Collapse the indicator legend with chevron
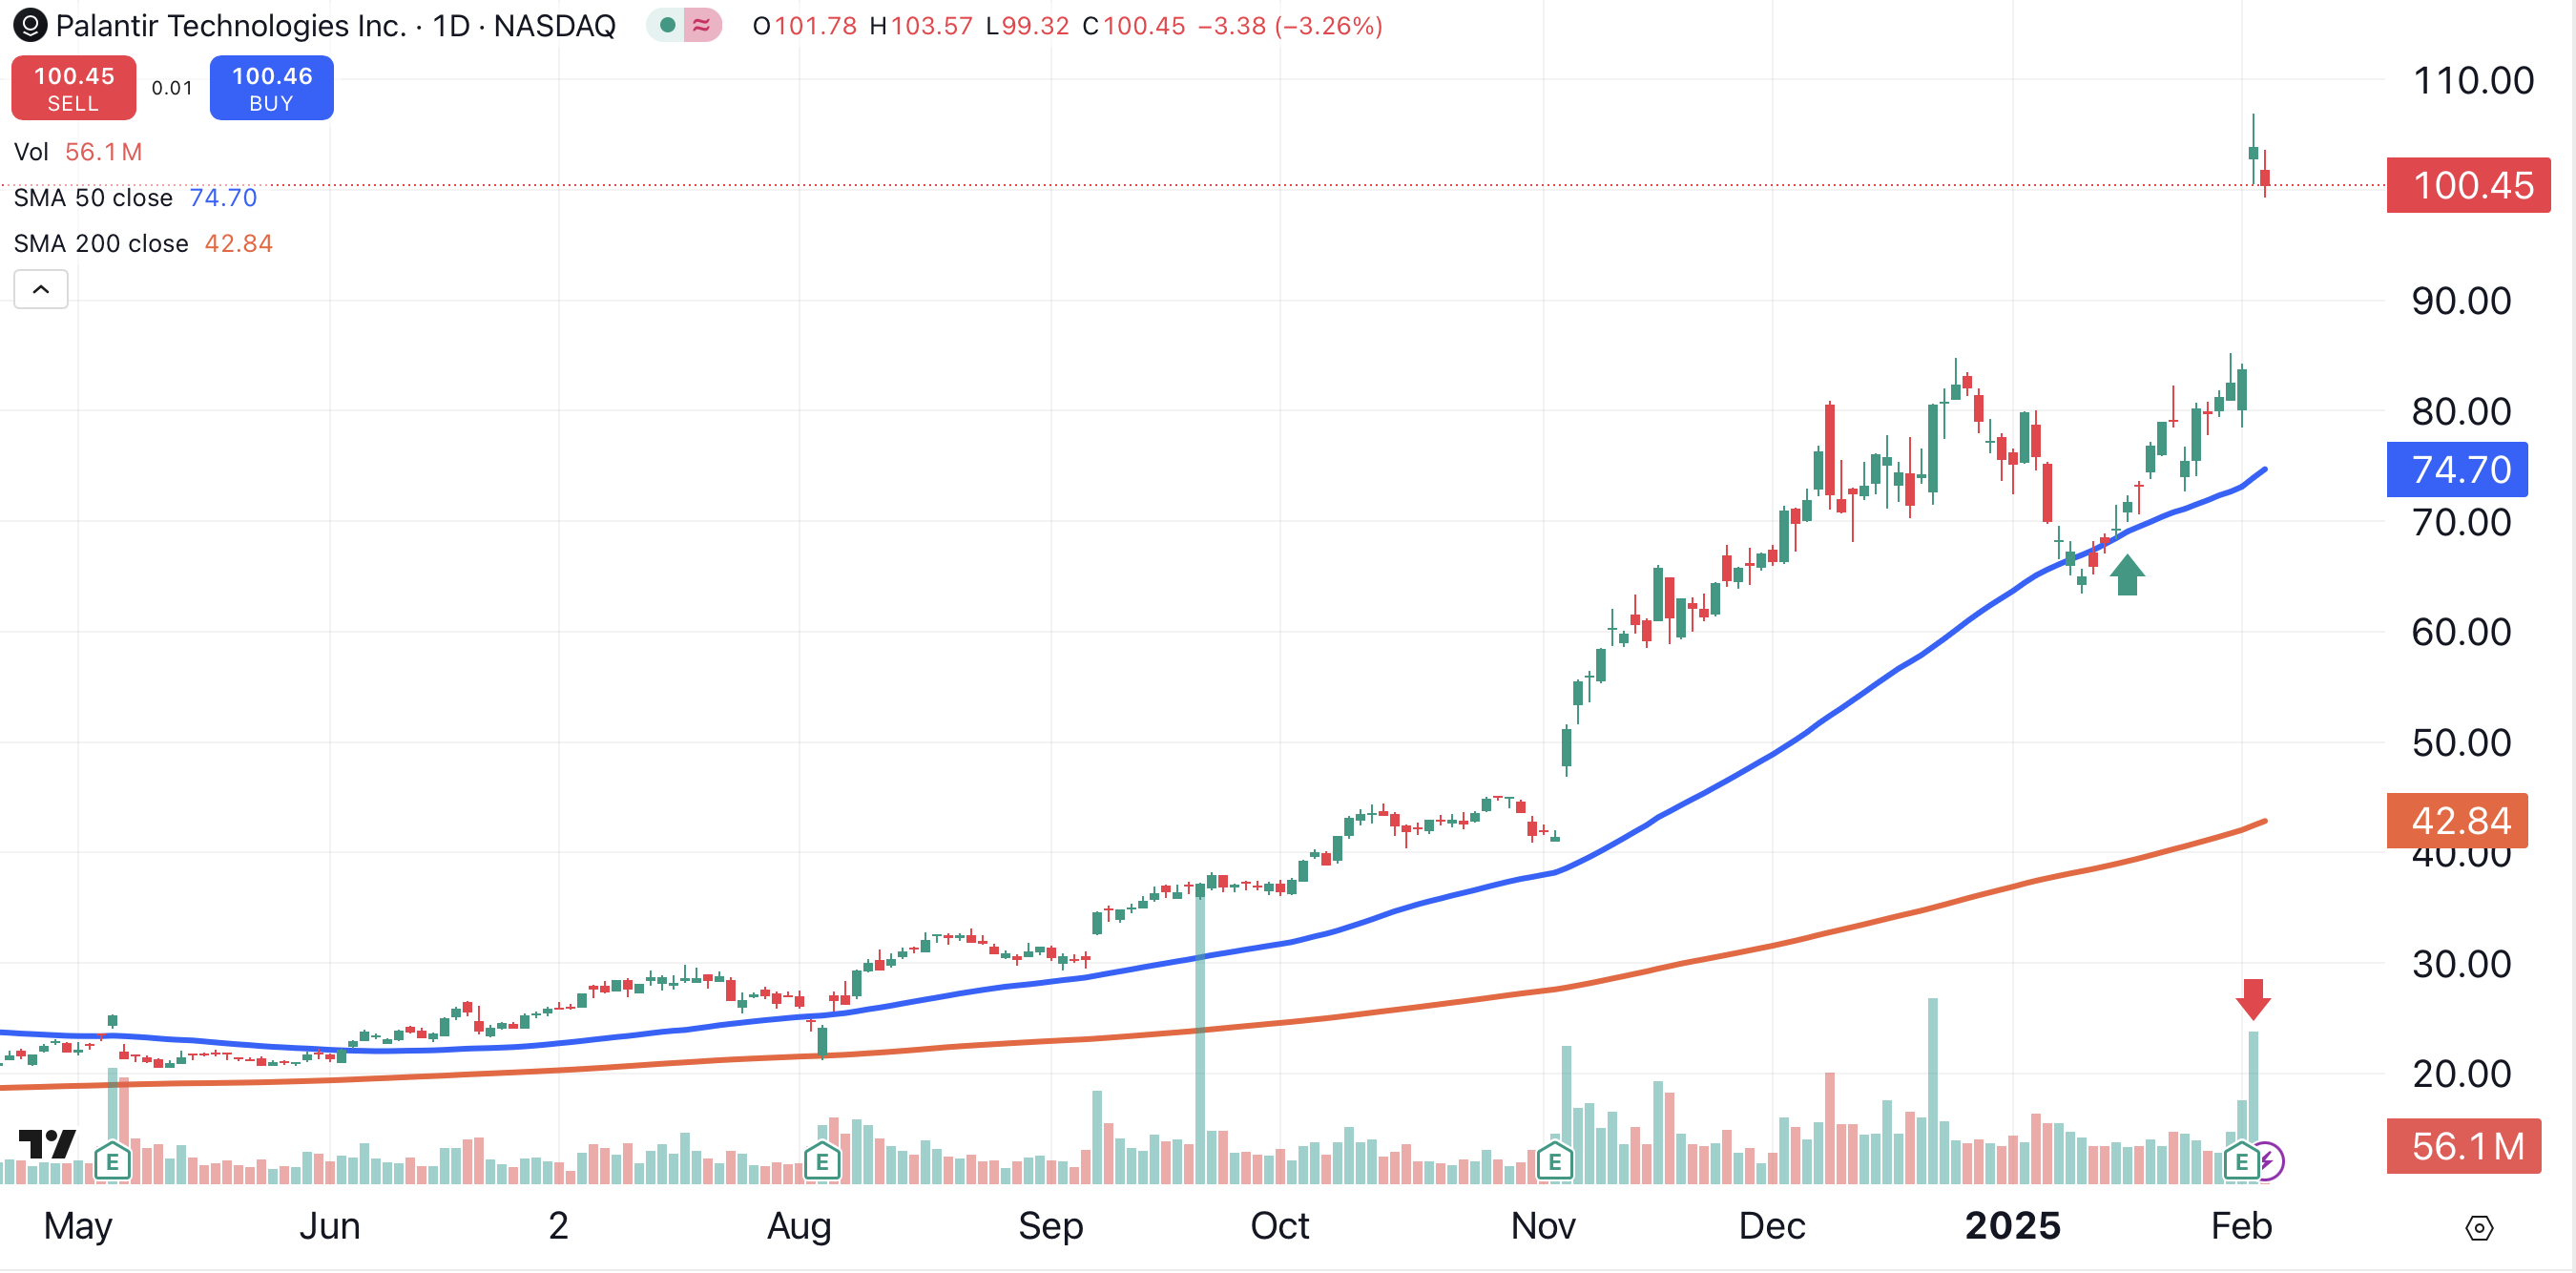The image size is (2576, 1273). pyautogui.click(x=41, y=290)
